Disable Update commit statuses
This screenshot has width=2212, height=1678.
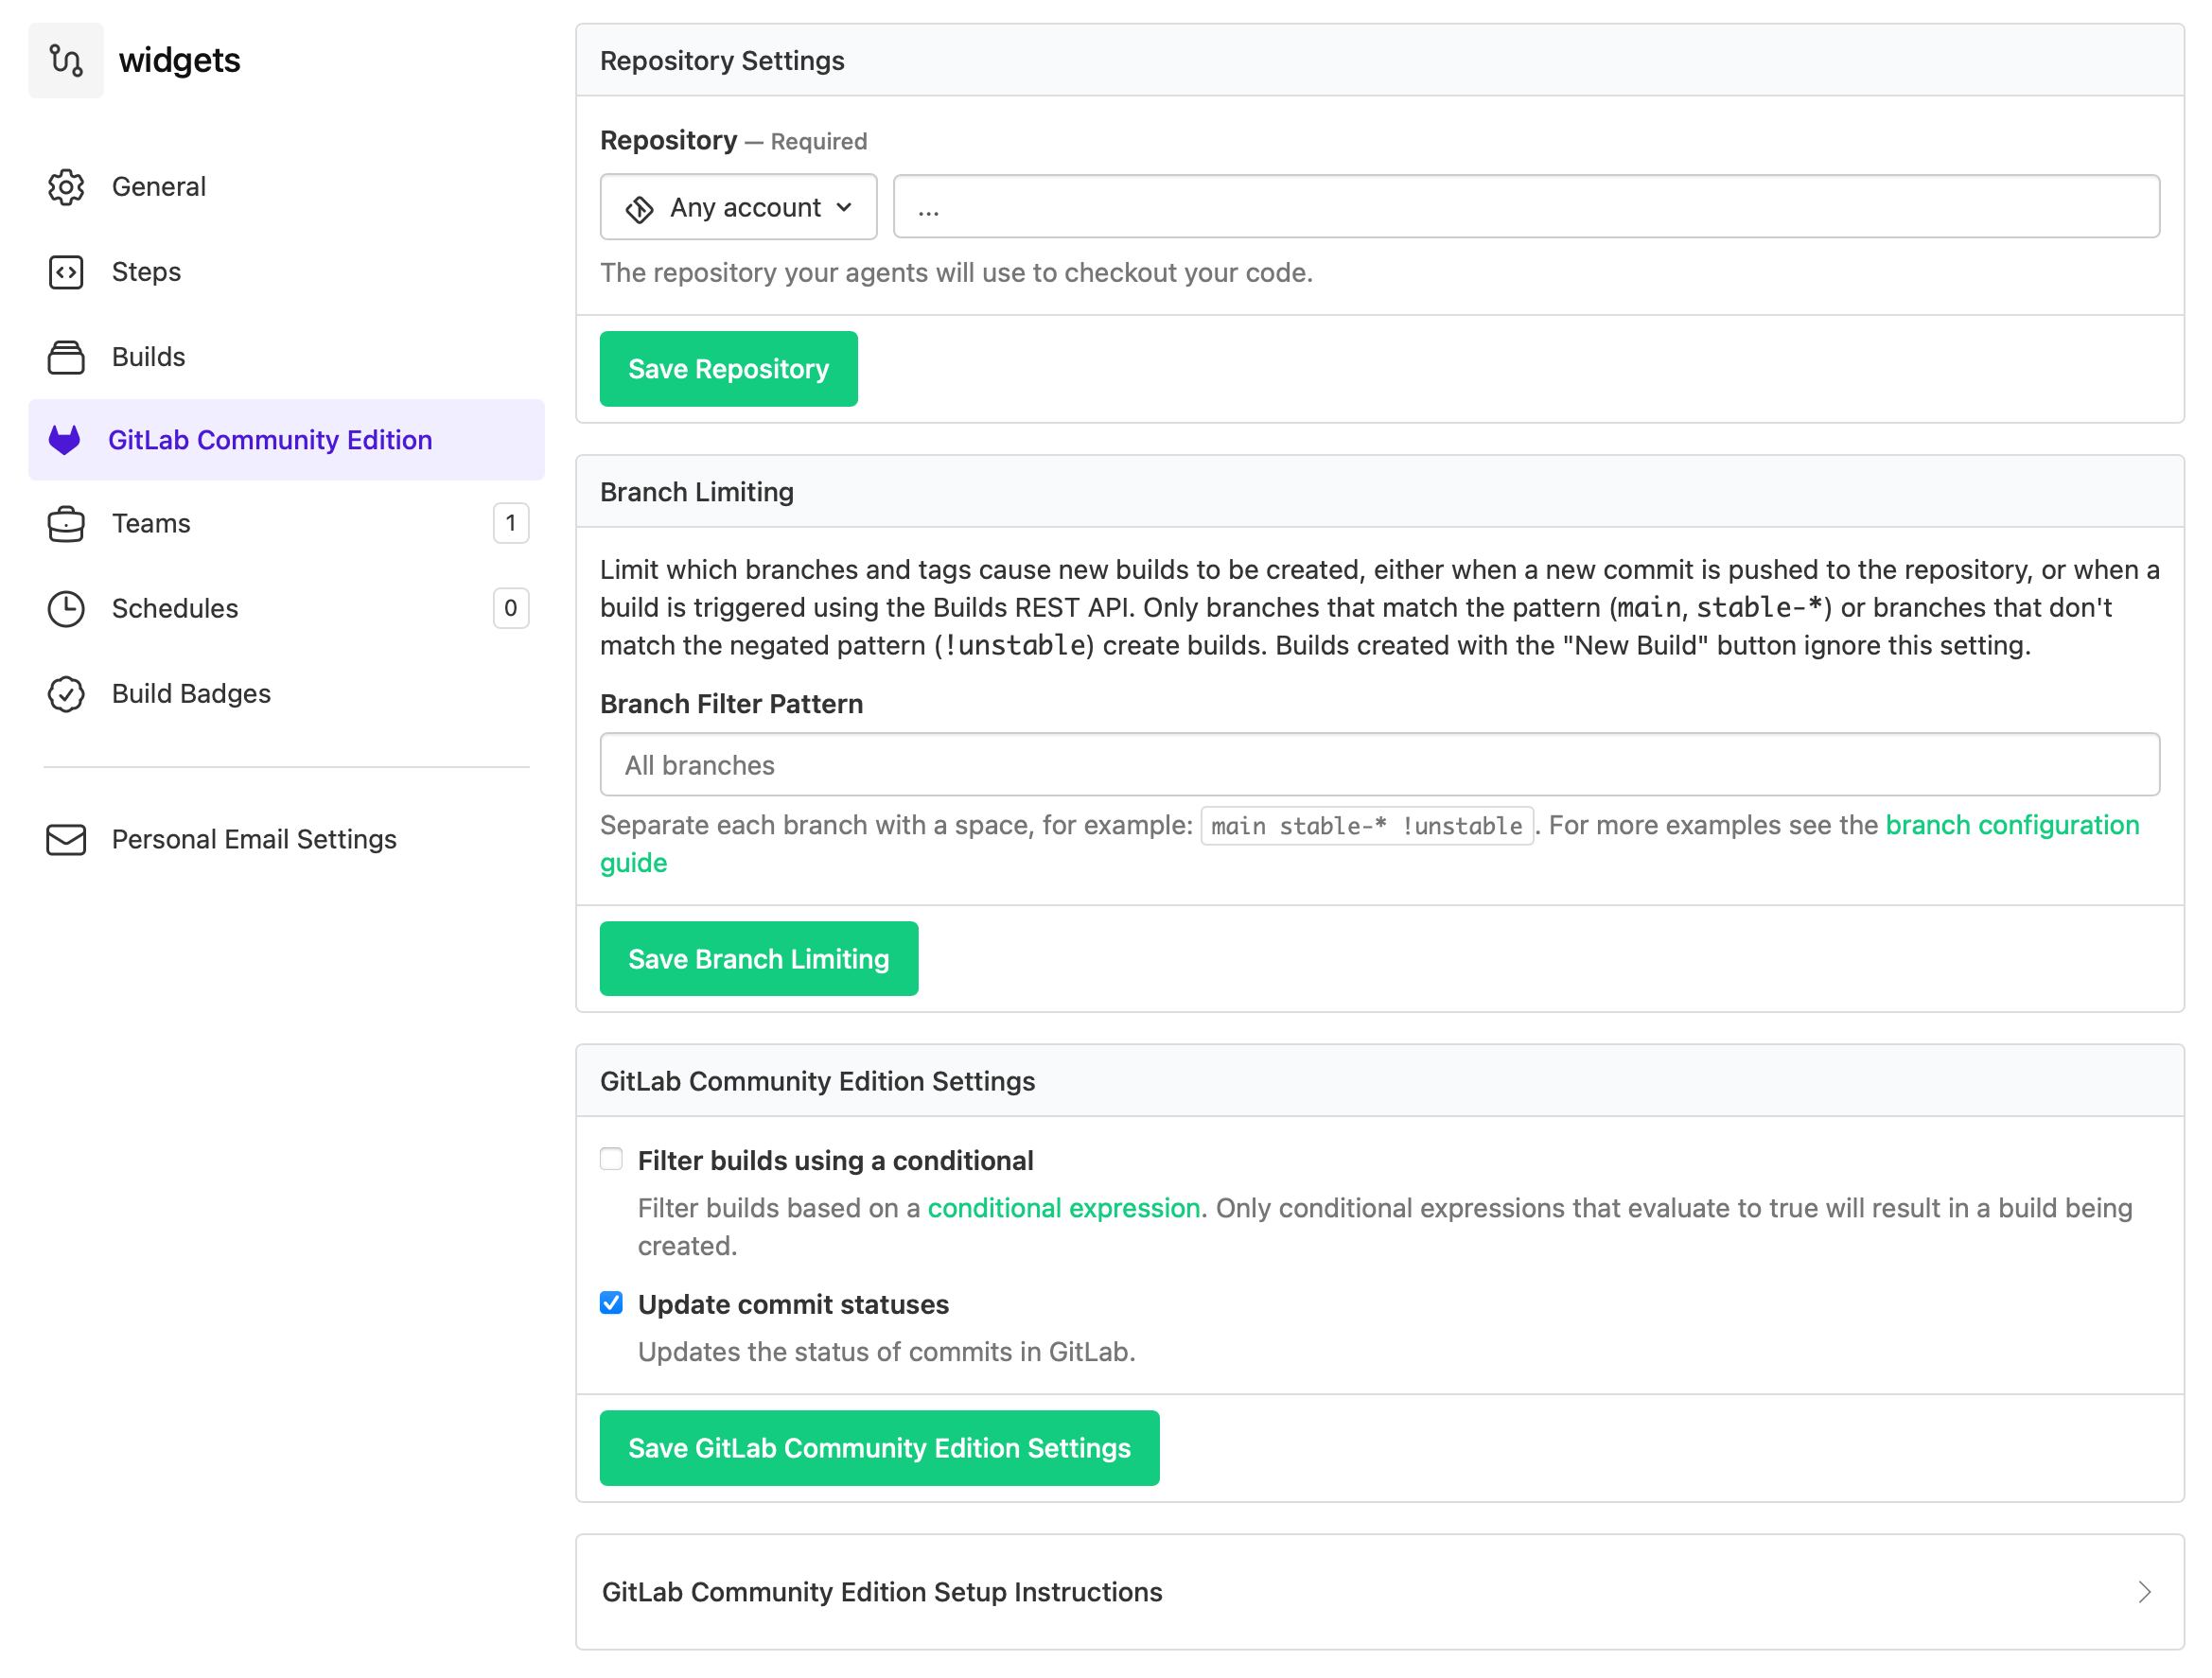pyautogui.click(x=611, y=1303)
